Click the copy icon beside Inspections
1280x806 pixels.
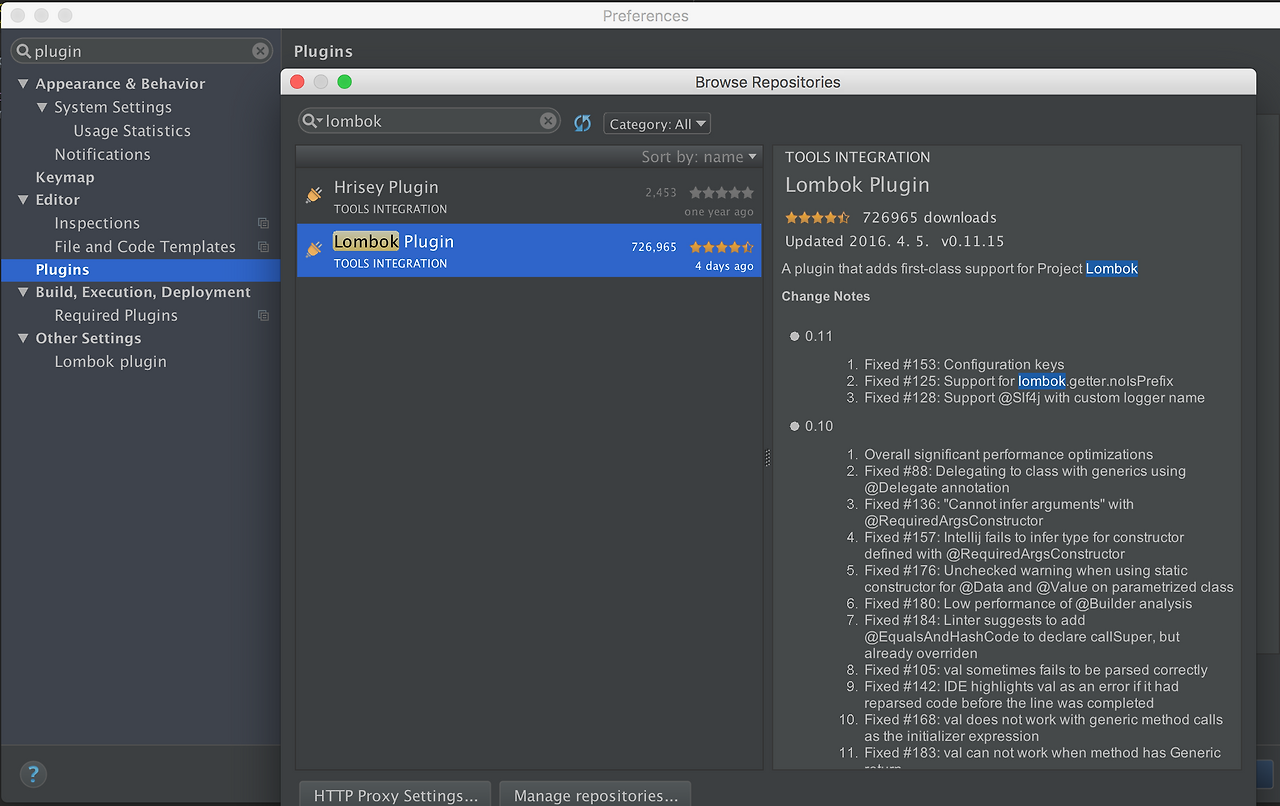[x=263, y=223]
